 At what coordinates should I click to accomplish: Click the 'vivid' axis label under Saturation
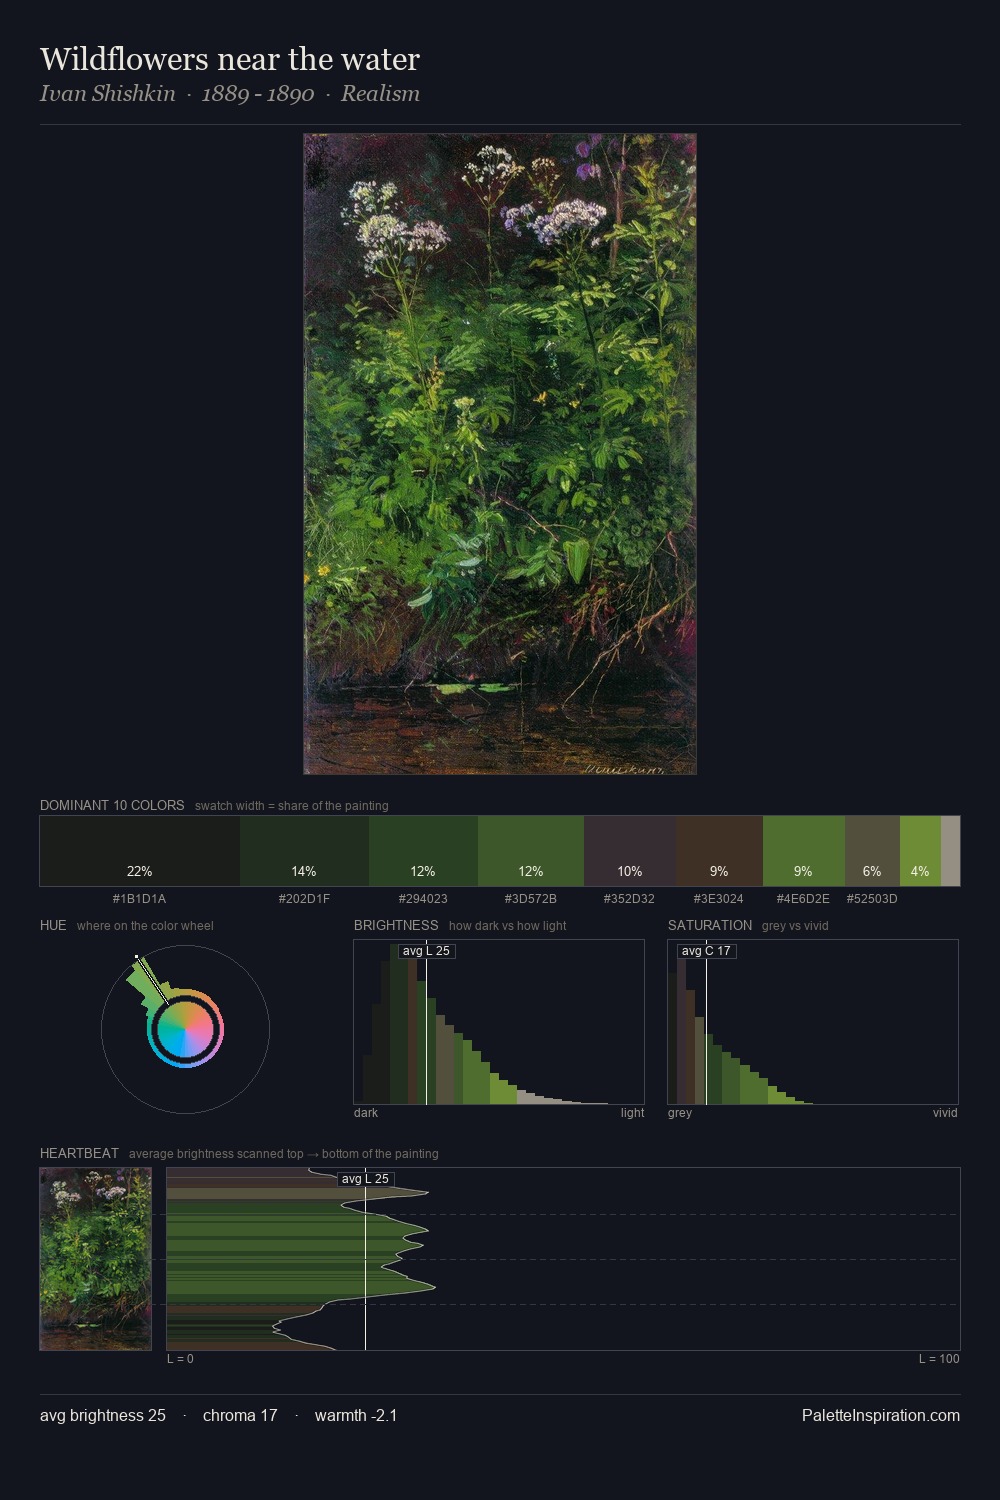click(945, 1113)
